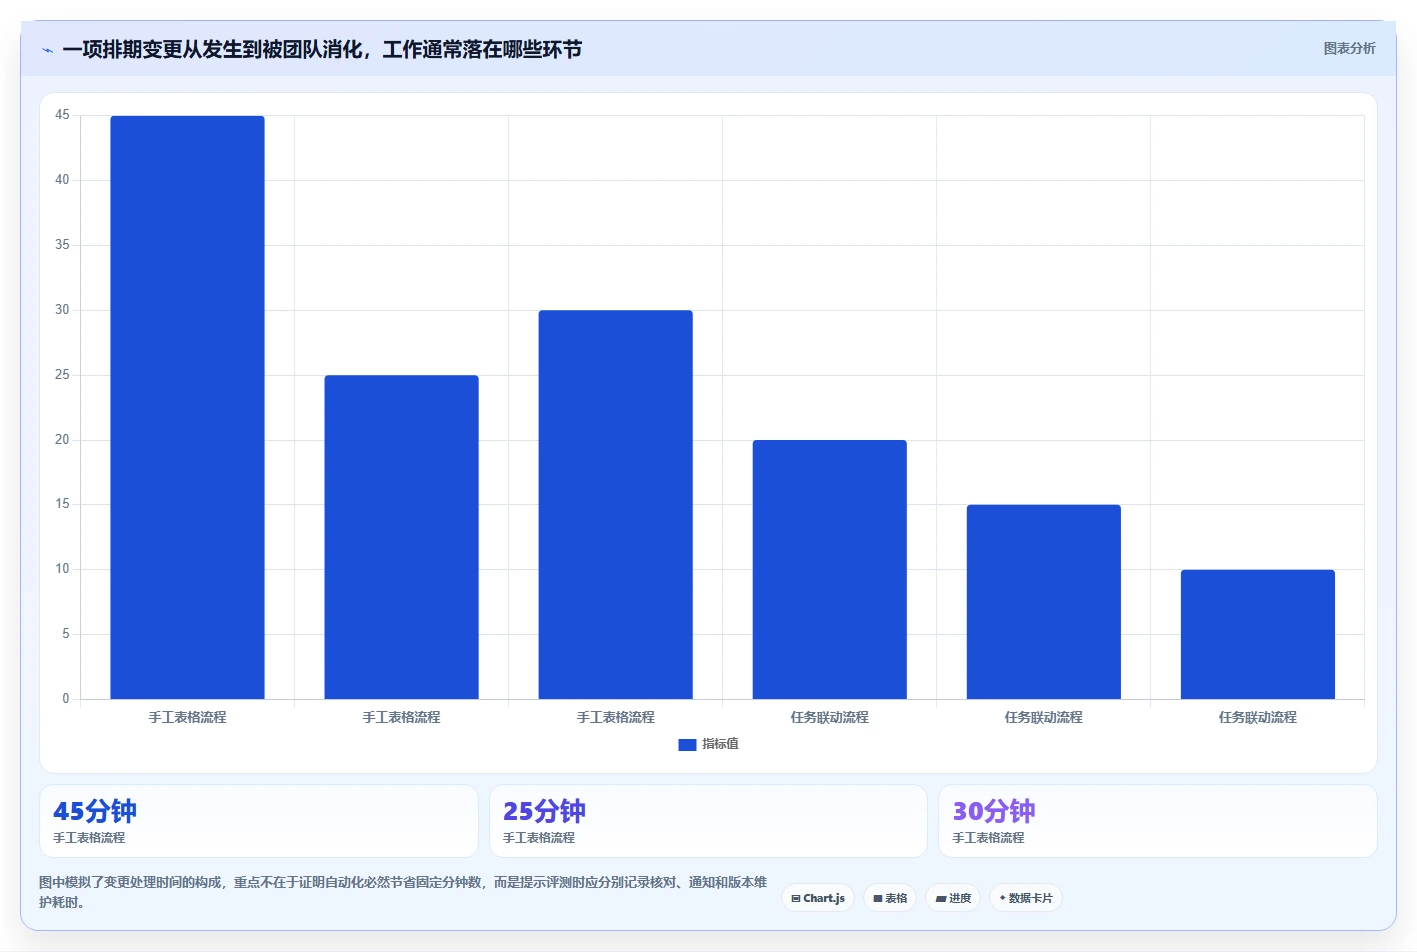Select the Chart.js tag pill
1417x952 pixels.
[x=818, y=898]
